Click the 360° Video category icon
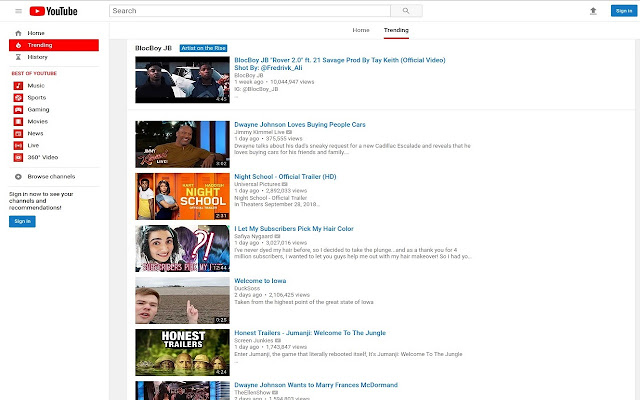The height and width of the screenshot is (400, 640). (x=18, y=157)
